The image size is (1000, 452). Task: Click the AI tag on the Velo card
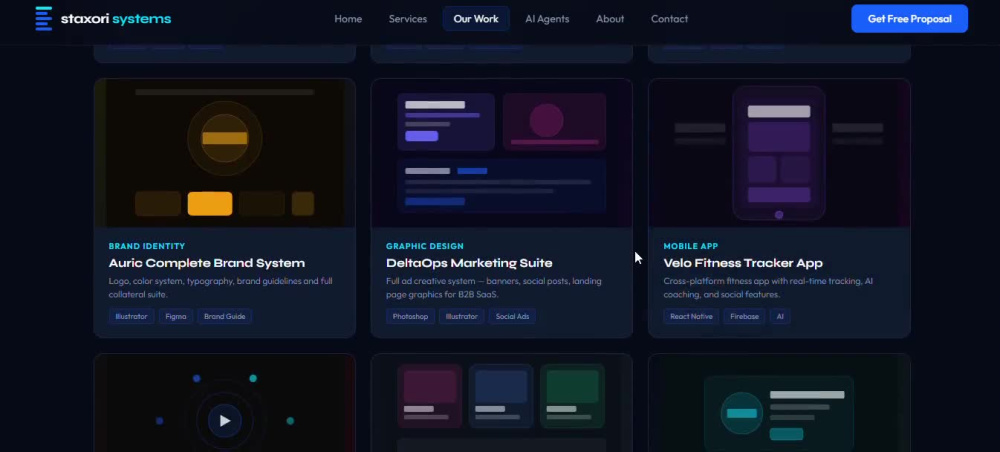tap(780, 316)
